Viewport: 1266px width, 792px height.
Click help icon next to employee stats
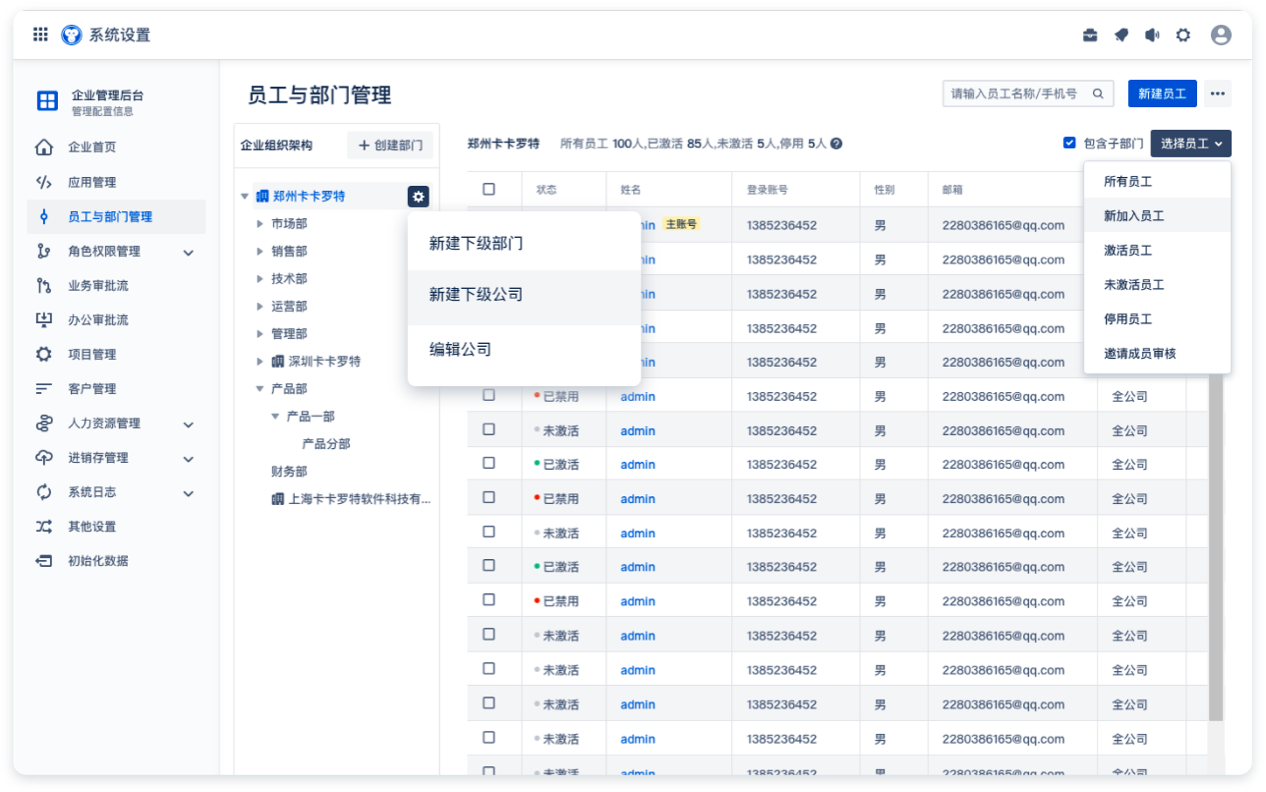click(836, 144)
